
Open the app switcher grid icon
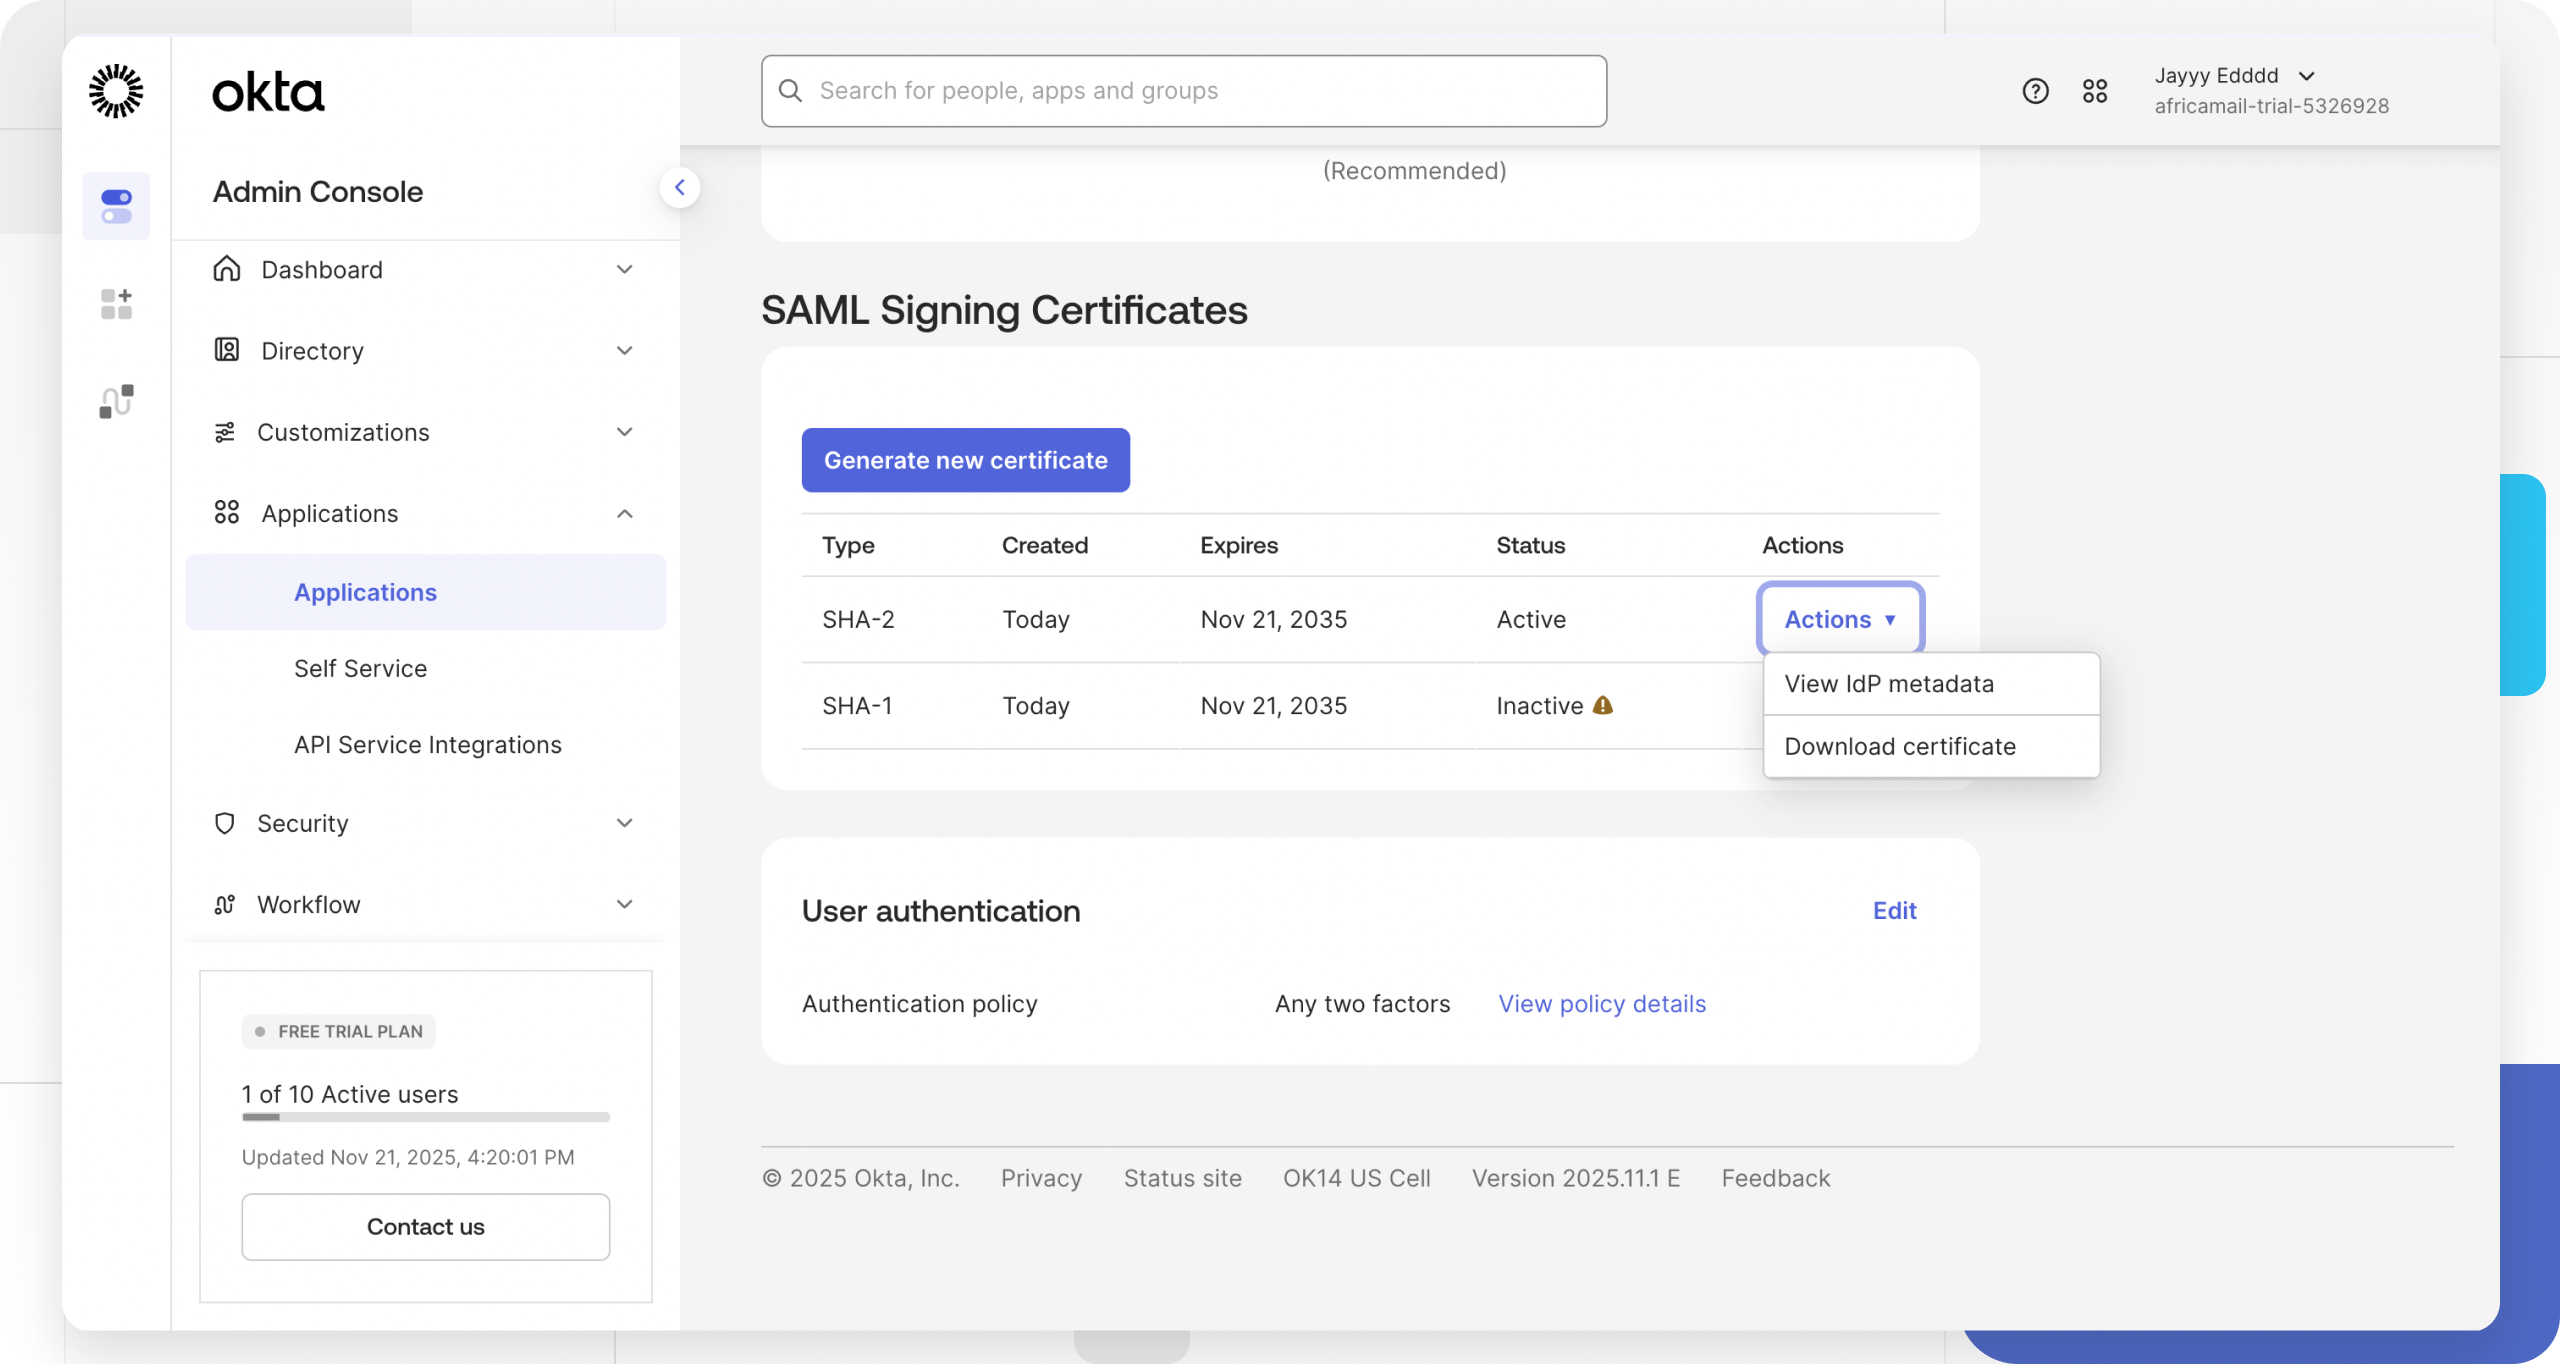click(x=2095, y=91)
